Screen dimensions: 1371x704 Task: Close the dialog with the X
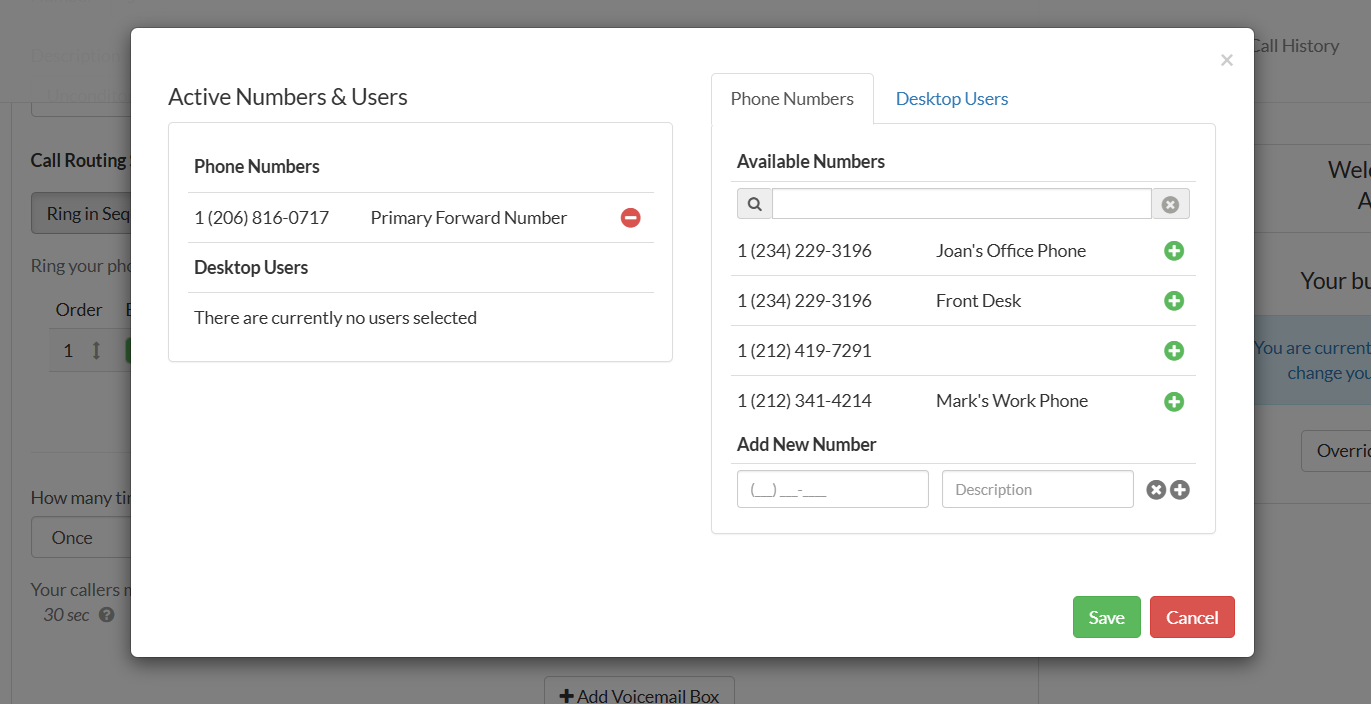tap(1226, 60)
